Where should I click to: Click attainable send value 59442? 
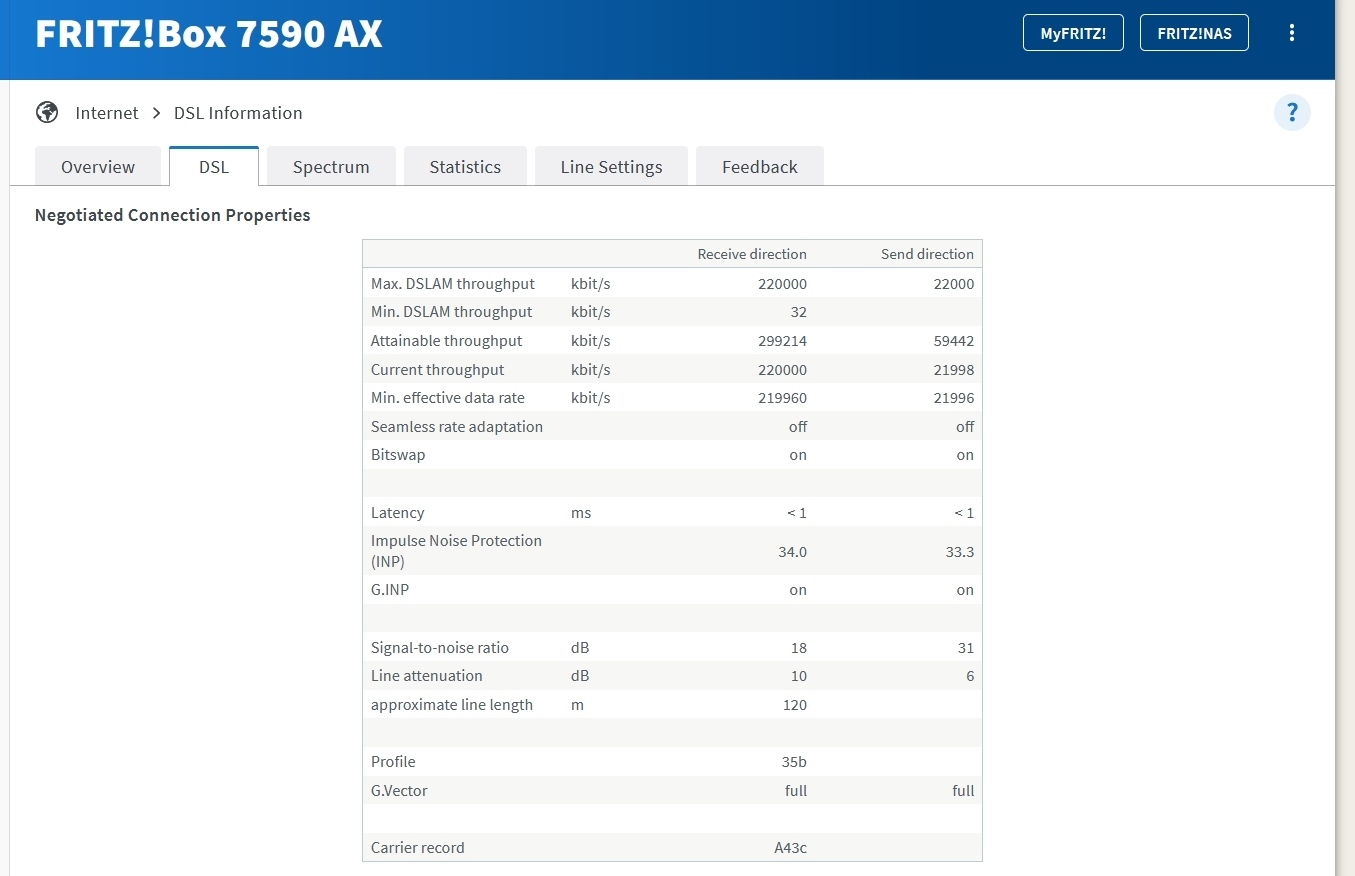[x=953, y=341]
